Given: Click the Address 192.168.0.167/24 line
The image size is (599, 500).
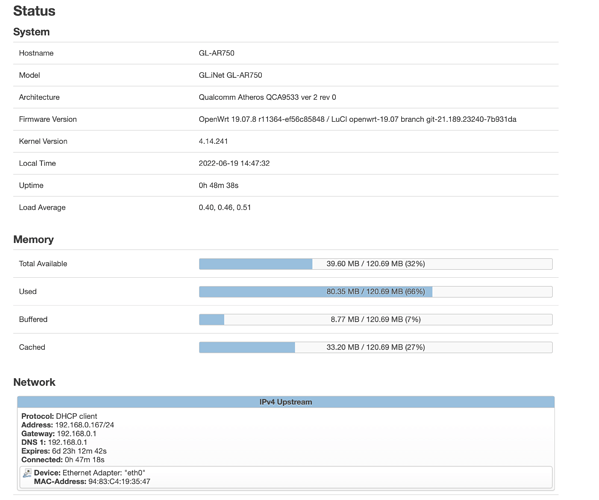Looking at the screenshot, I should (68, 425).
